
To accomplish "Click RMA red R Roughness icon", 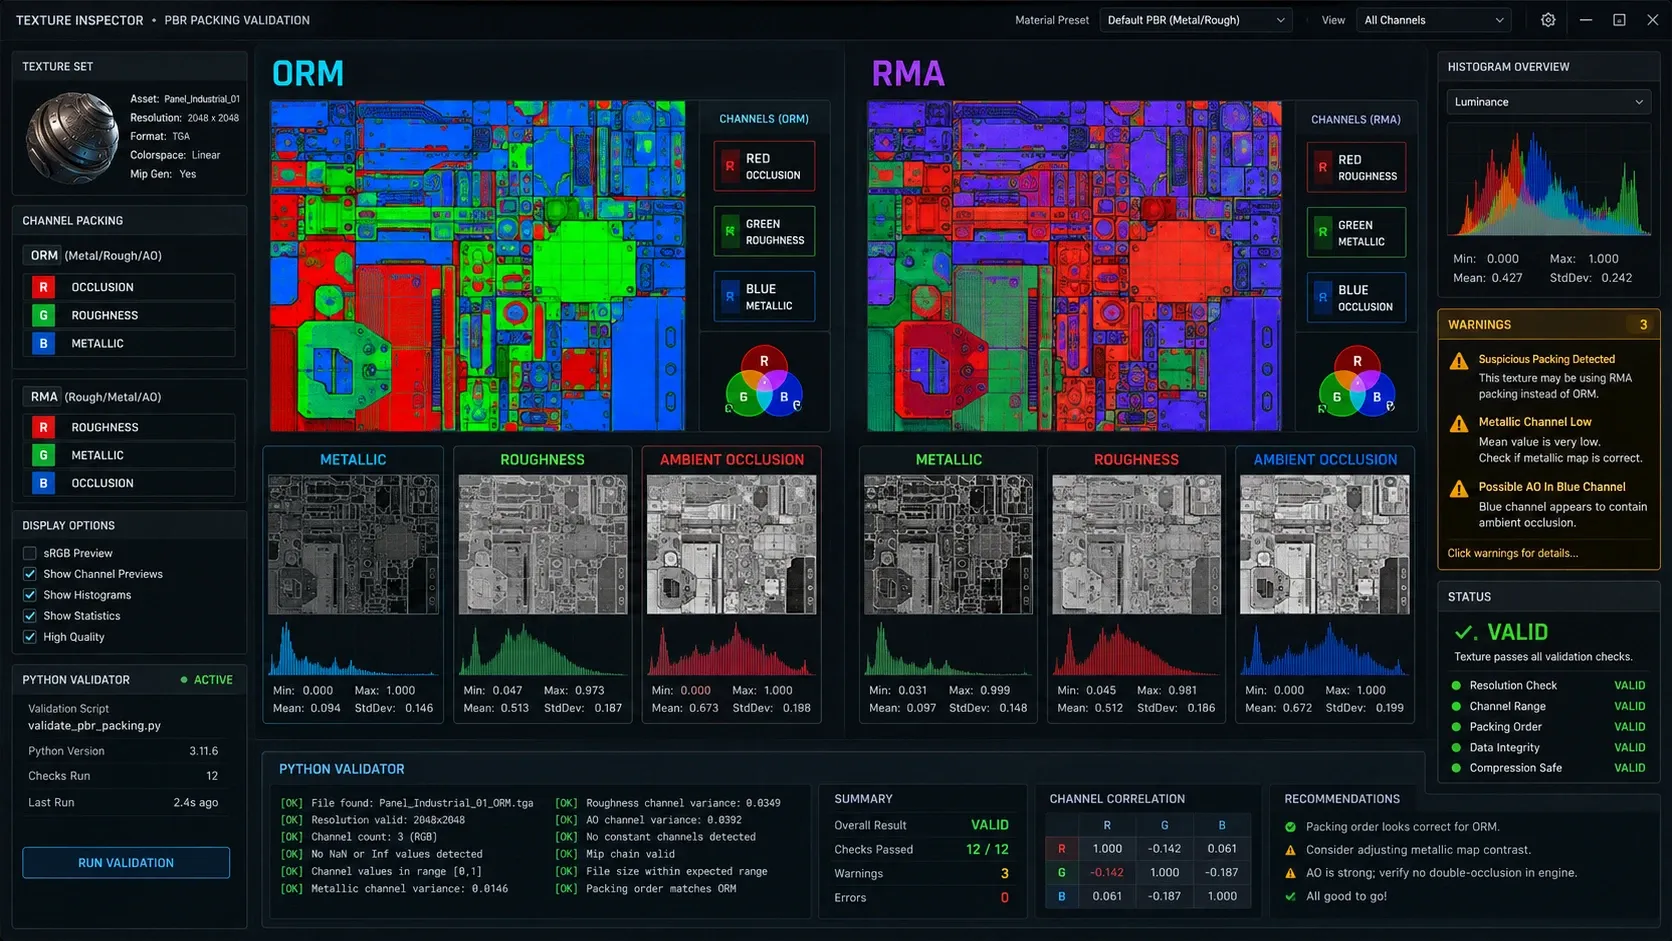I will tap(43, 427).
